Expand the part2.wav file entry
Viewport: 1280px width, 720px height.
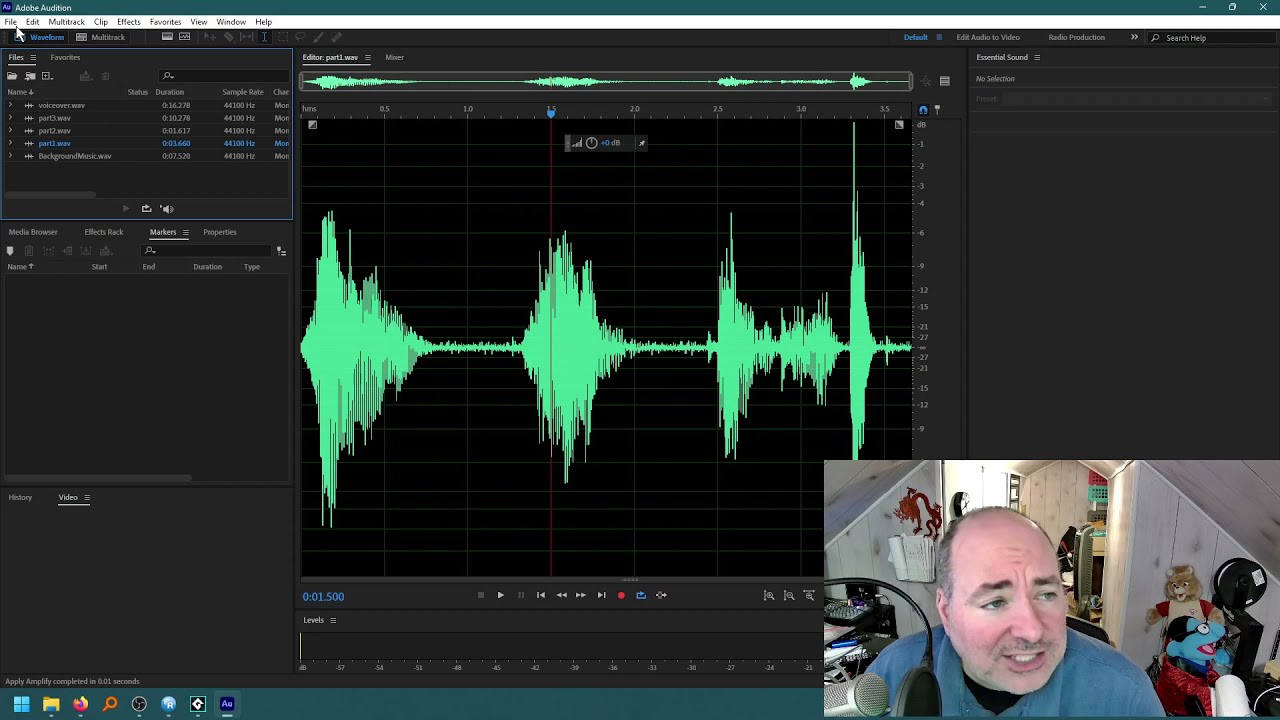10,131
